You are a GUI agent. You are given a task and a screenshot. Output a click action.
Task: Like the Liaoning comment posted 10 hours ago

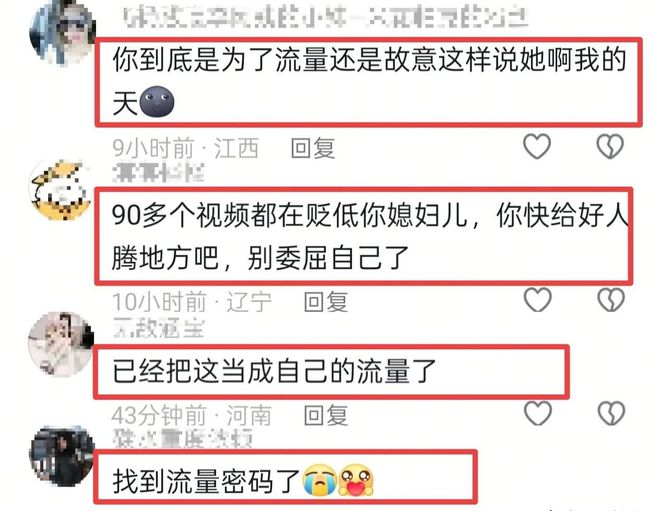coord(538,300)
